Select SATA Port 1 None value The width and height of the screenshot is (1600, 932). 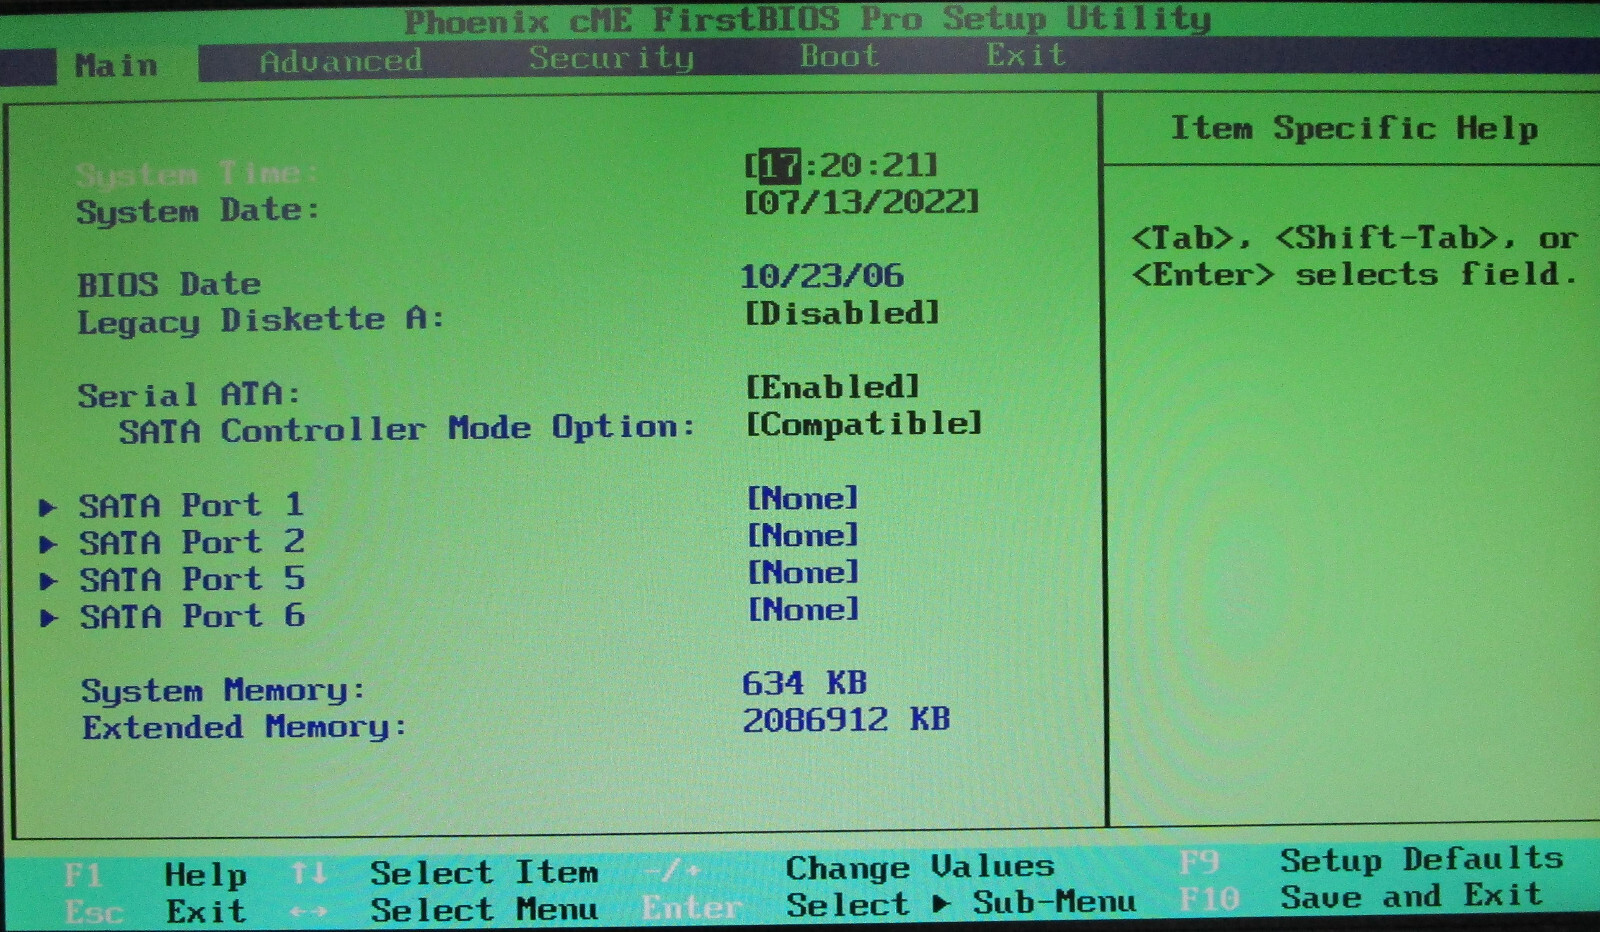pos(803,498)
